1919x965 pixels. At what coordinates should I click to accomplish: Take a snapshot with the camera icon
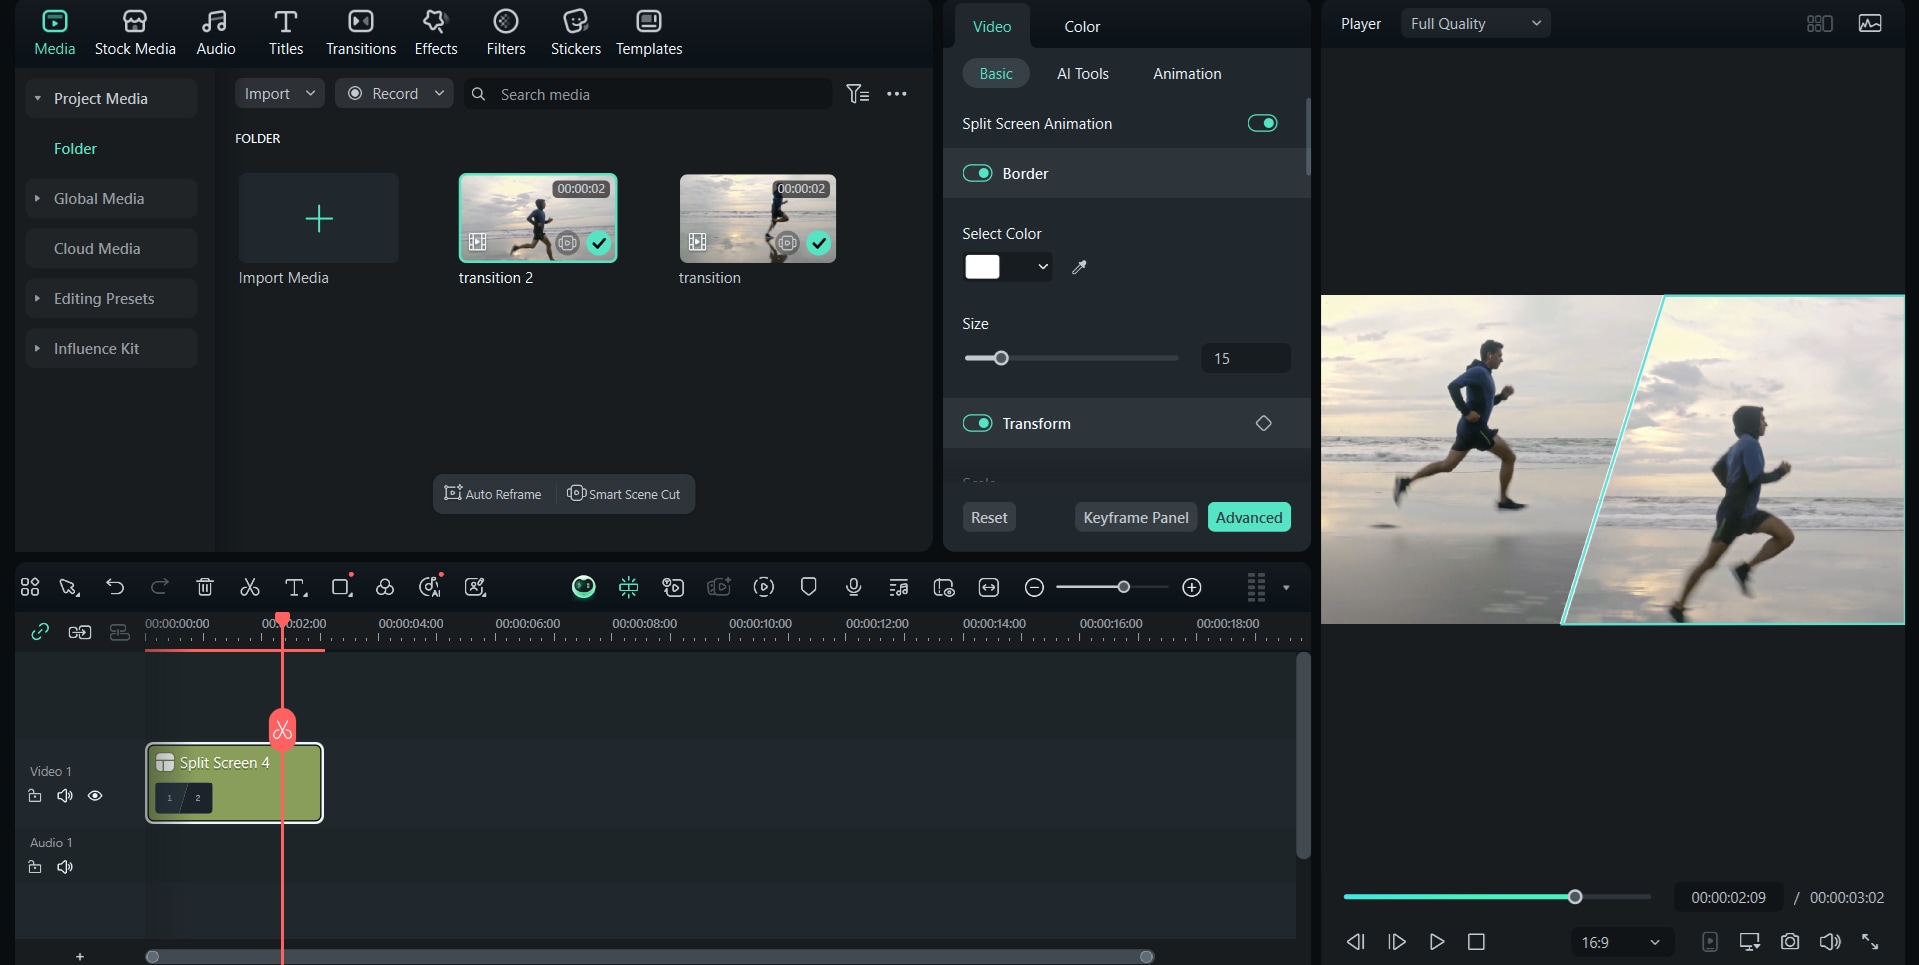(1790, 942)
